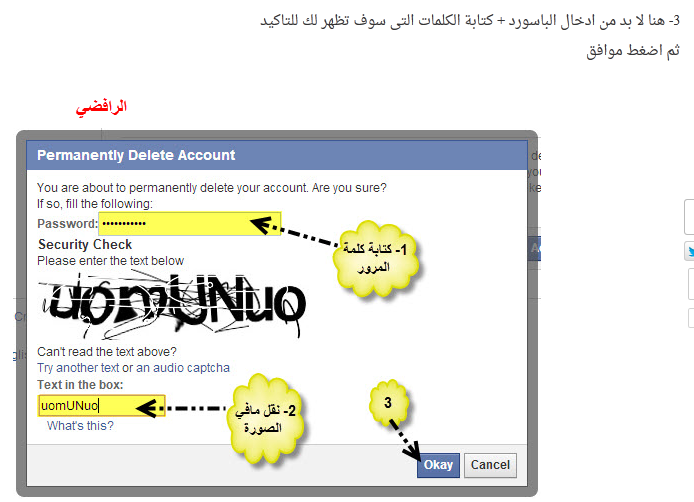Click the yellow callout bubble numbered 3
The height and width of the screenshot is (502, 694).
tap(388, 402)
